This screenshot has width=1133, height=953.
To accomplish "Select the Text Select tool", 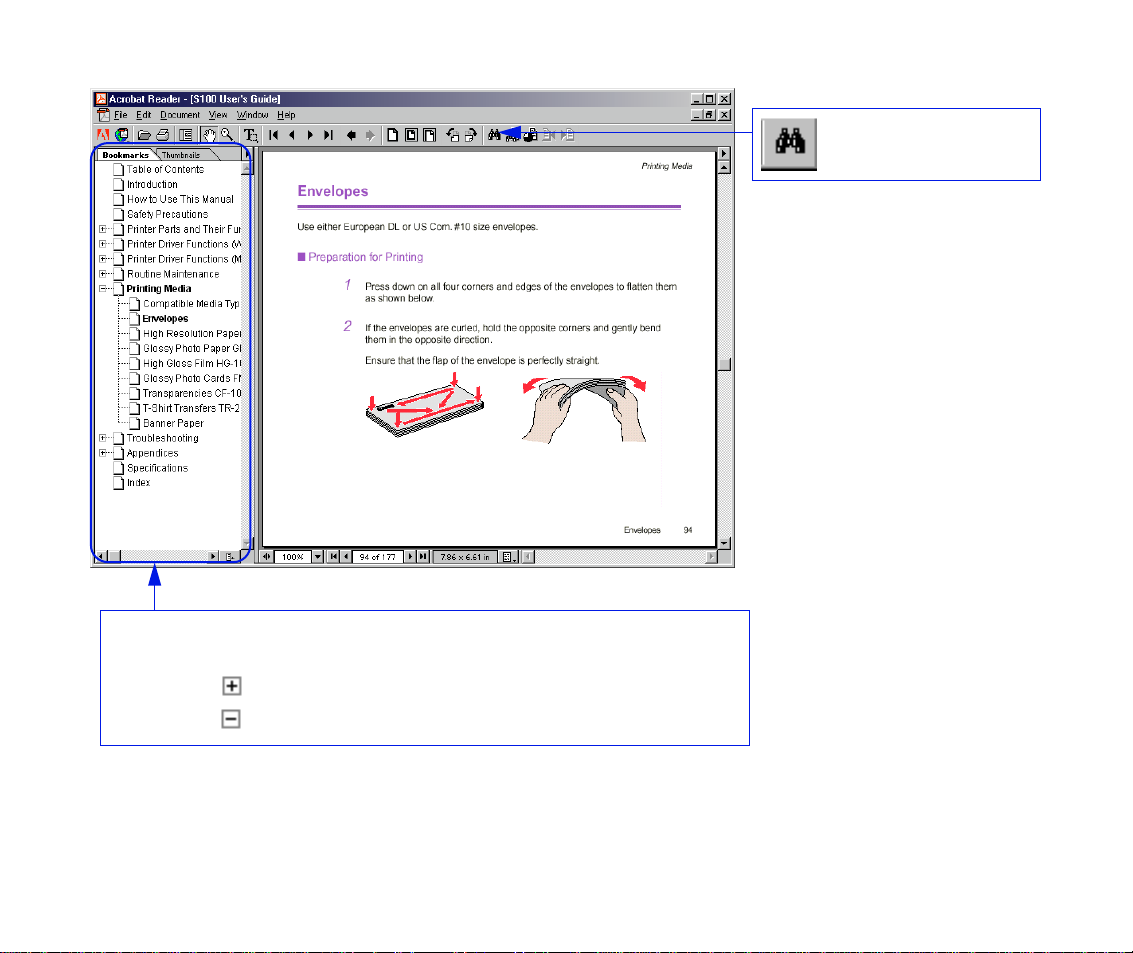I will (x=250, y=135).
